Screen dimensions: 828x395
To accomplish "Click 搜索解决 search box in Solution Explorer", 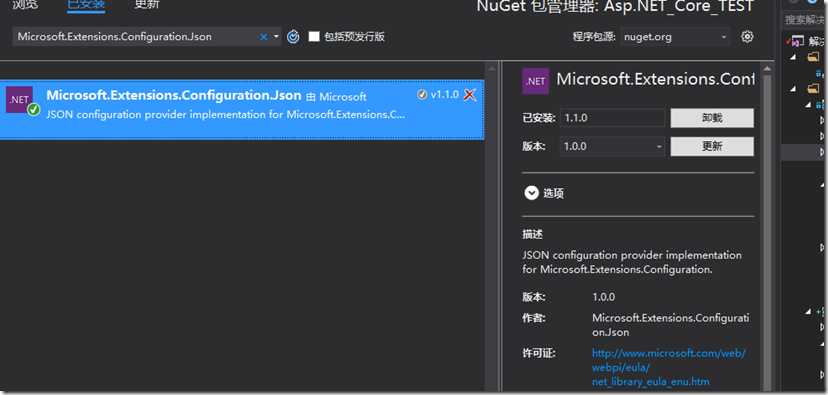I will [805, 20].
